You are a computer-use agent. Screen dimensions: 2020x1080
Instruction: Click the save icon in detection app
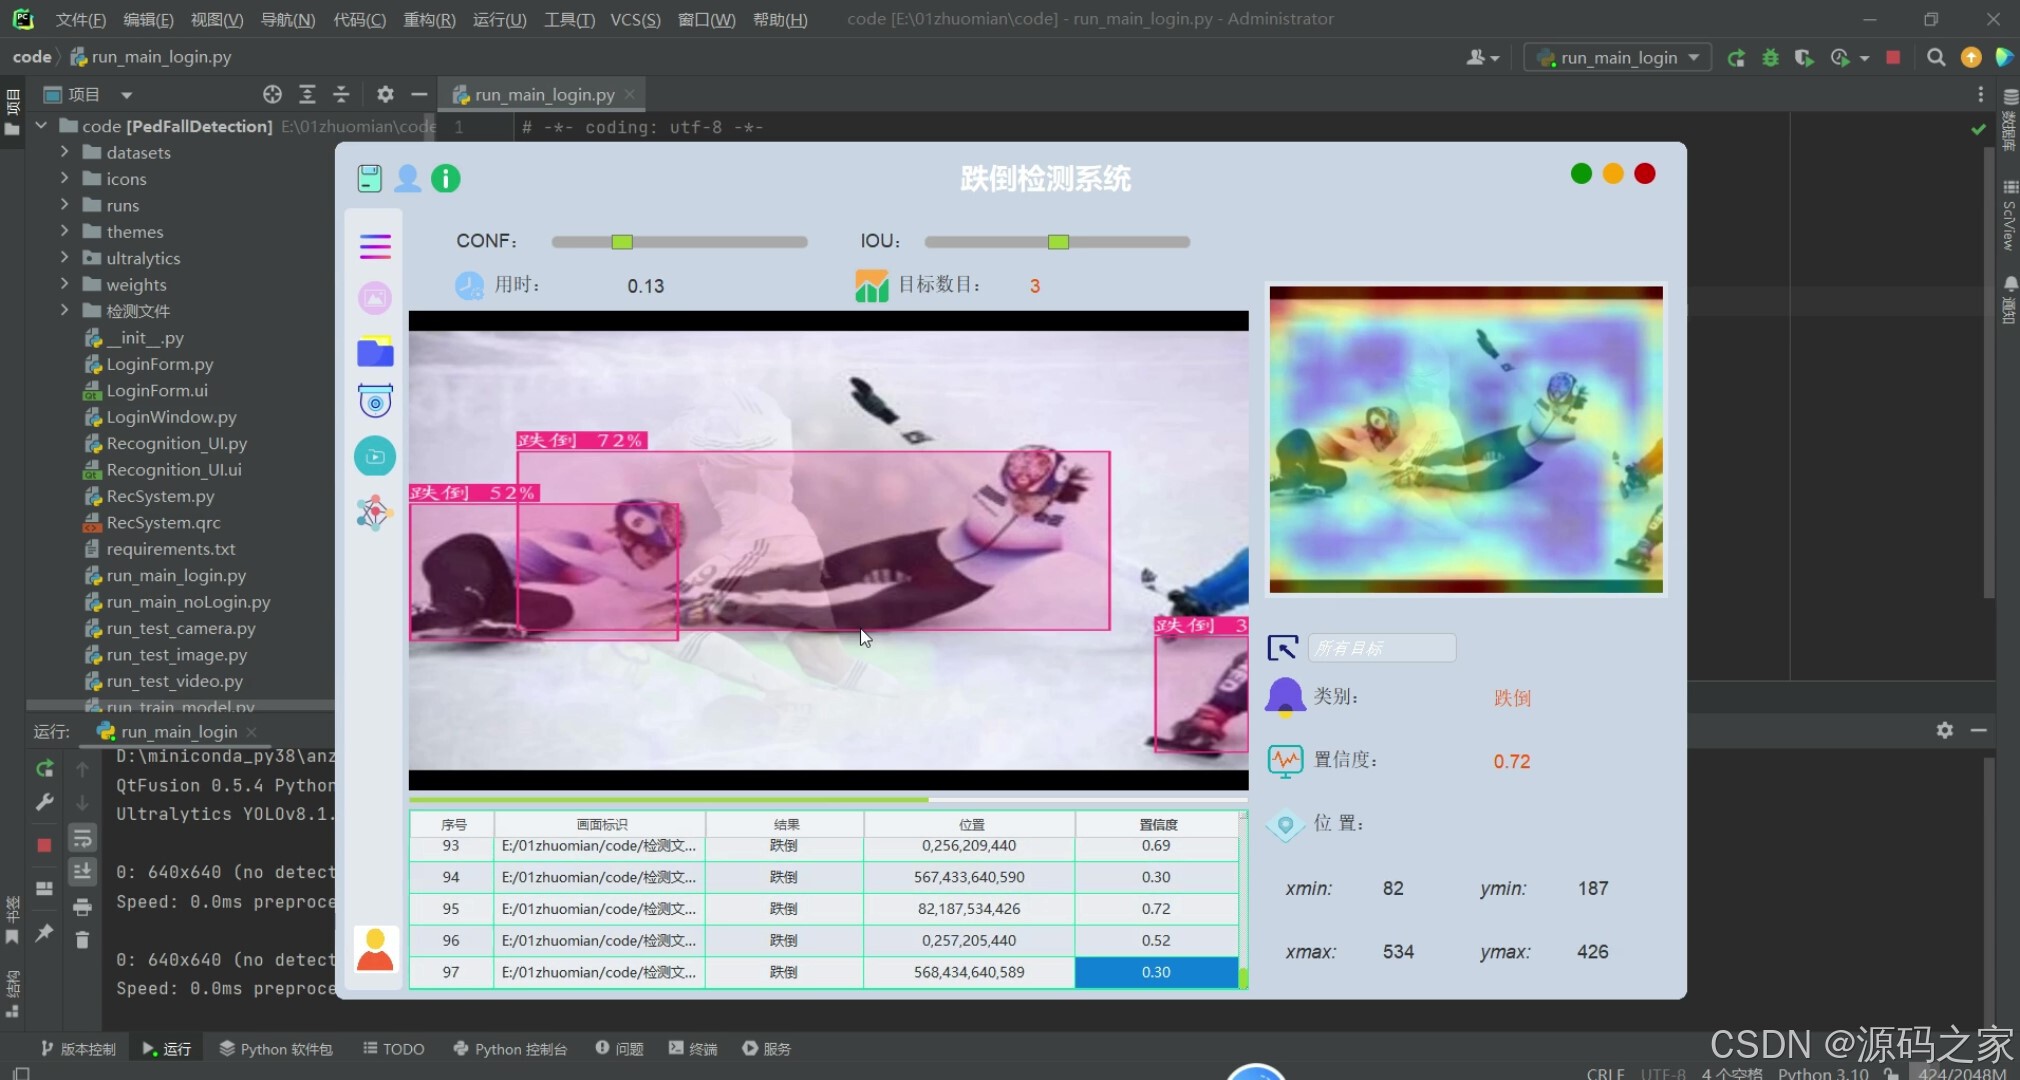click(x=369, y=179)
